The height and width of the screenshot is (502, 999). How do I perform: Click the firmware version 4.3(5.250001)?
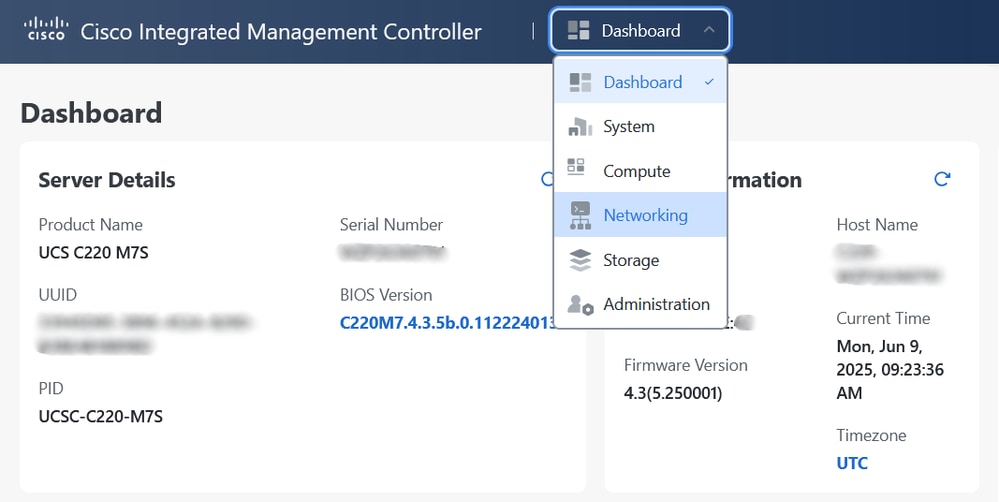(x=673, y=393)
